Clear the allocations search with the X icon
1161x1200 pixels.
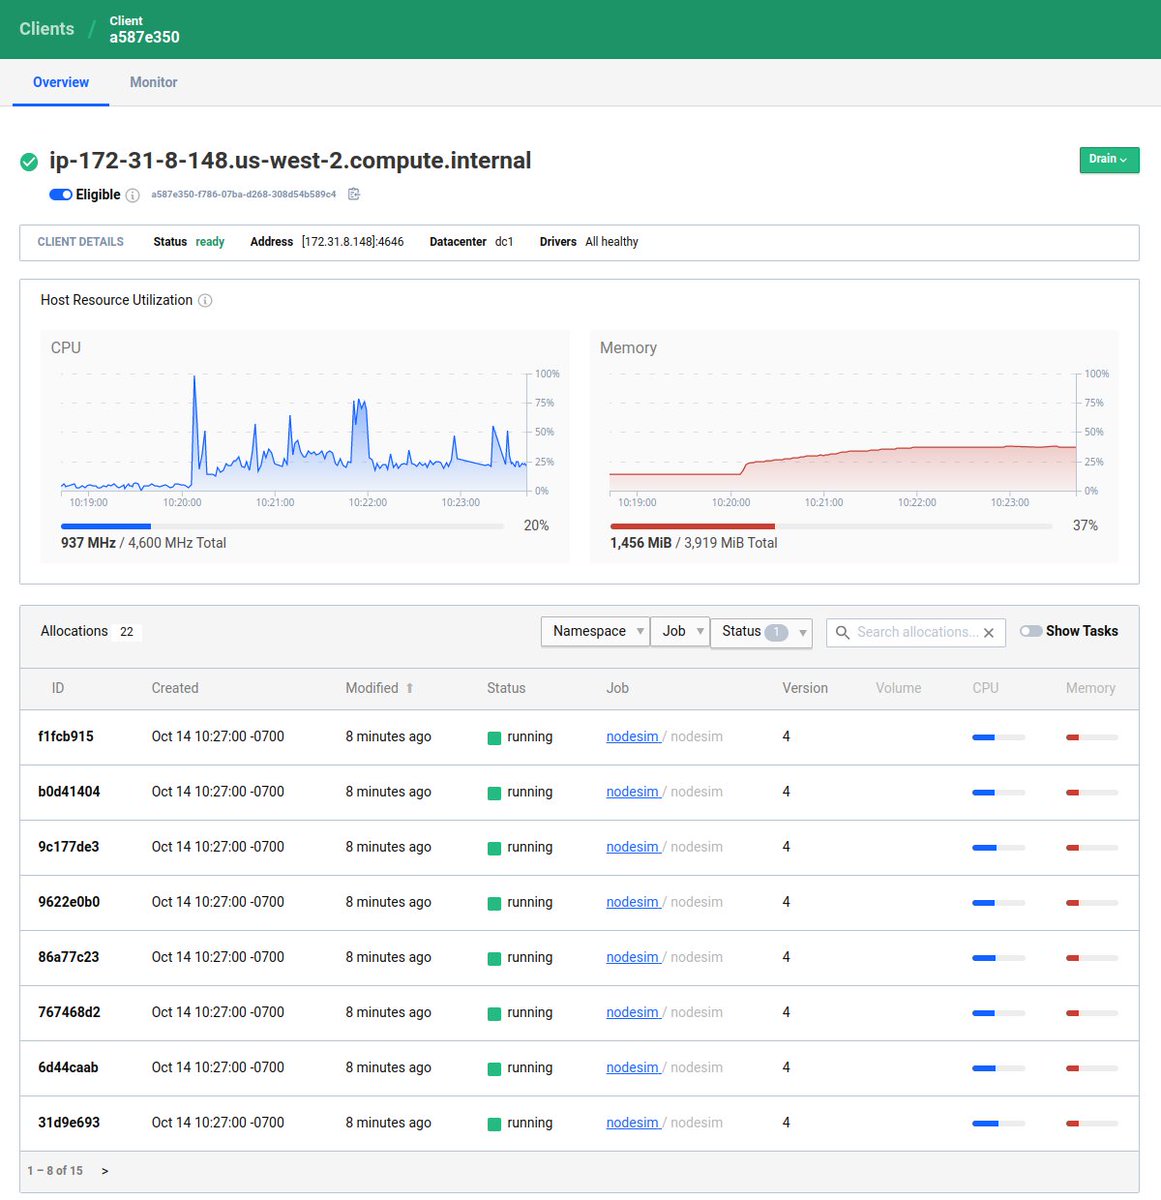coord(989,632)
